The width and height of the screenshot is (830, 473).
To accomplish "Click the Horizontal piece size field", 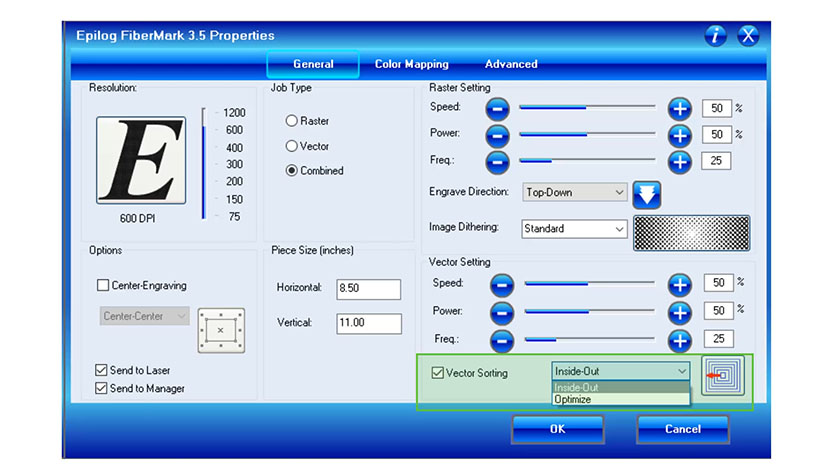I will coord(368,289).
